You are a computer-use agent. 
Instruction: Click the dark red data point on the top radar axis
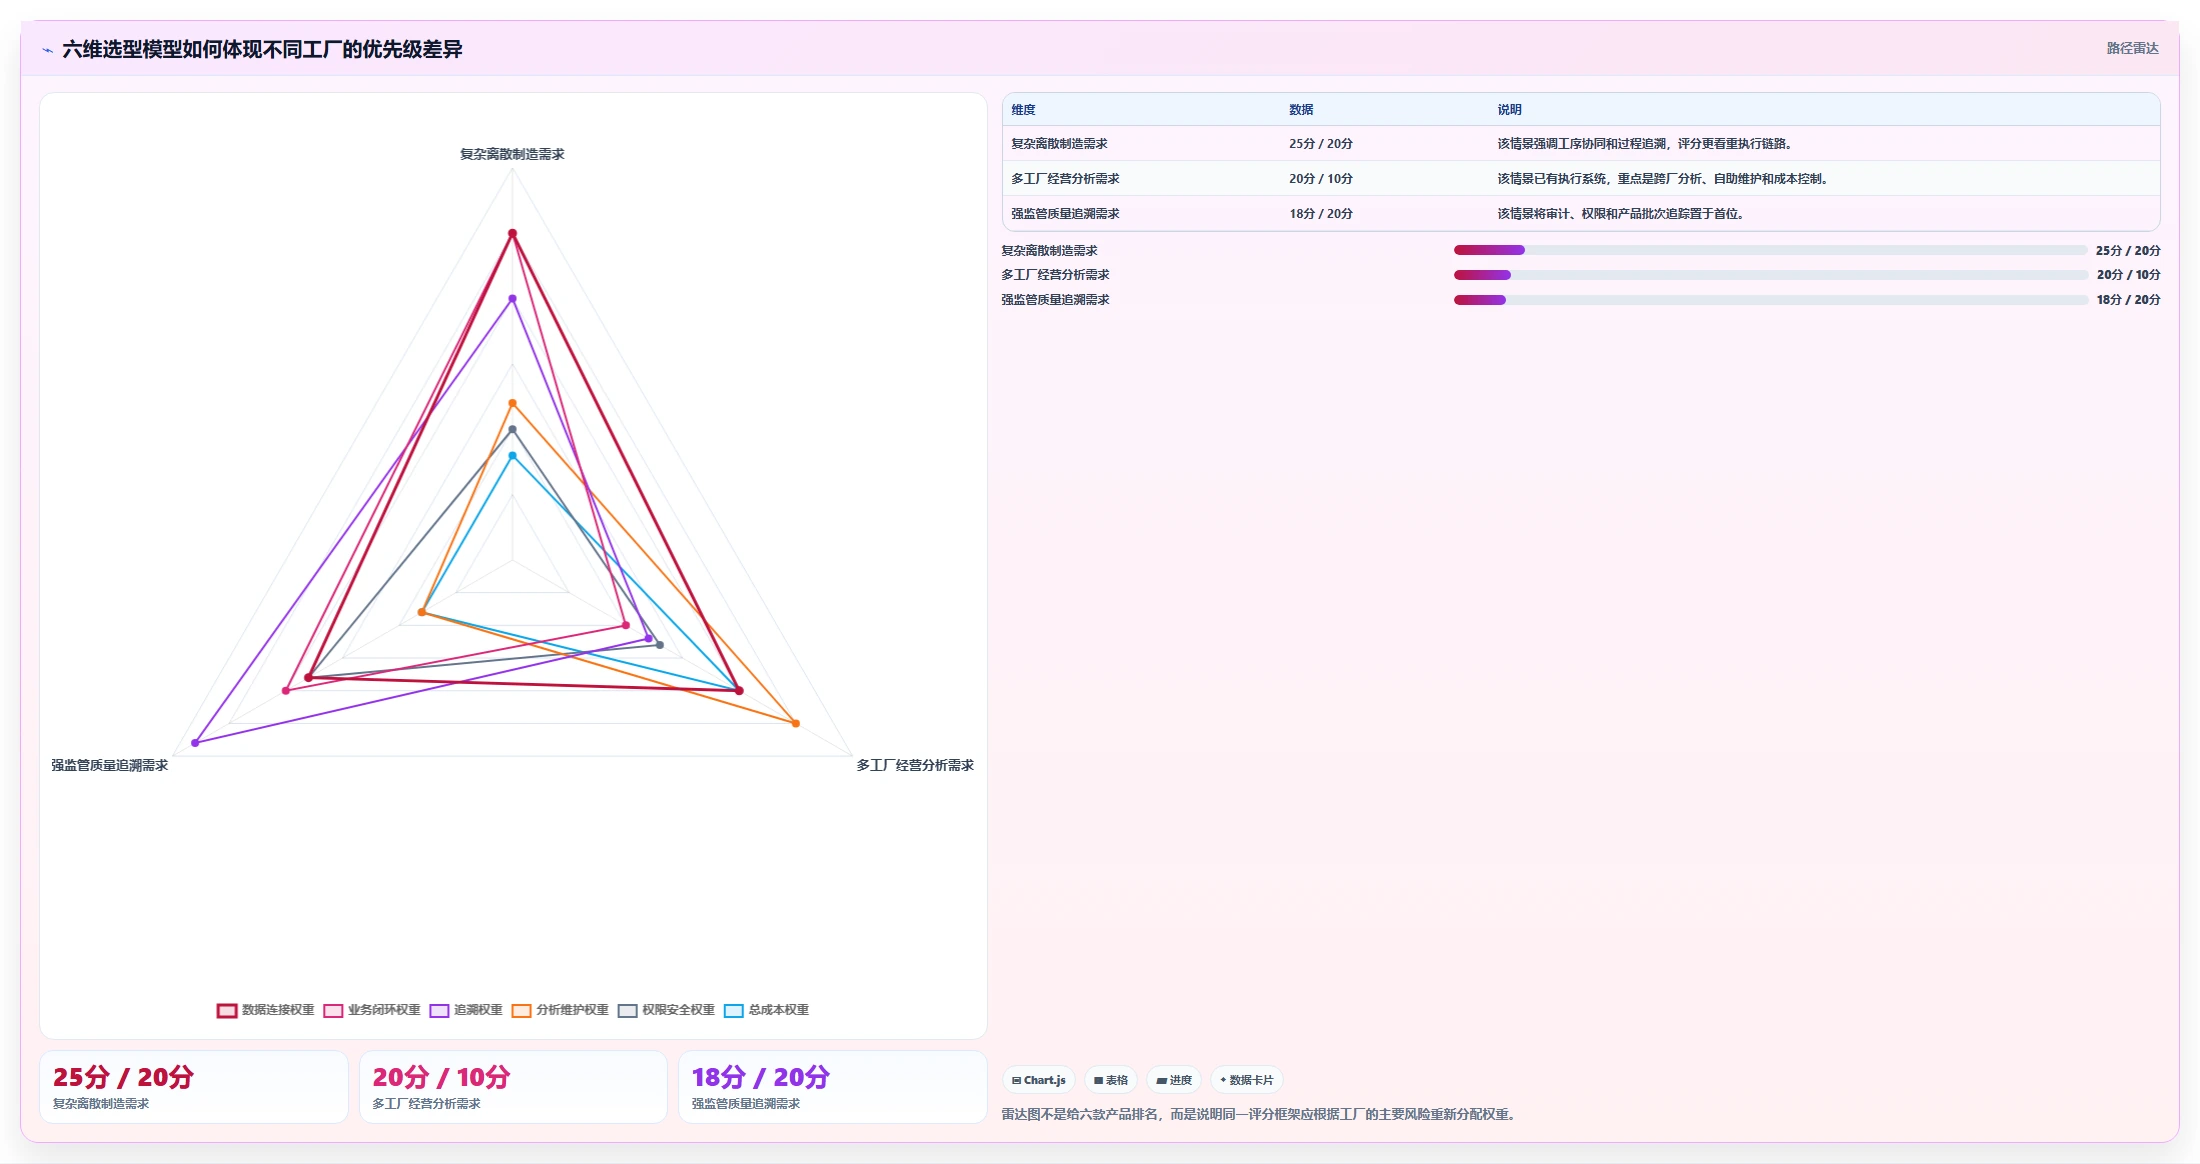tap(513, 233)
